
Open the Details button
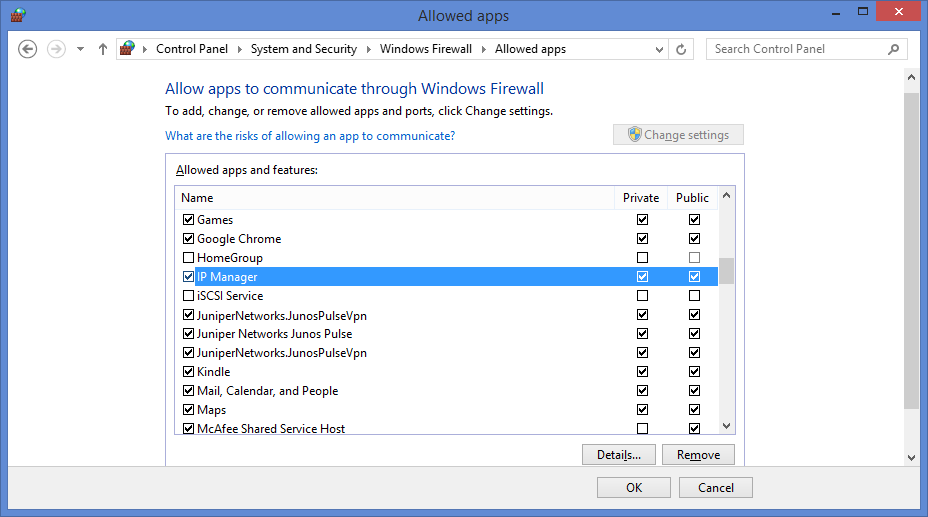pyautogui.click(x=618, y=455)
